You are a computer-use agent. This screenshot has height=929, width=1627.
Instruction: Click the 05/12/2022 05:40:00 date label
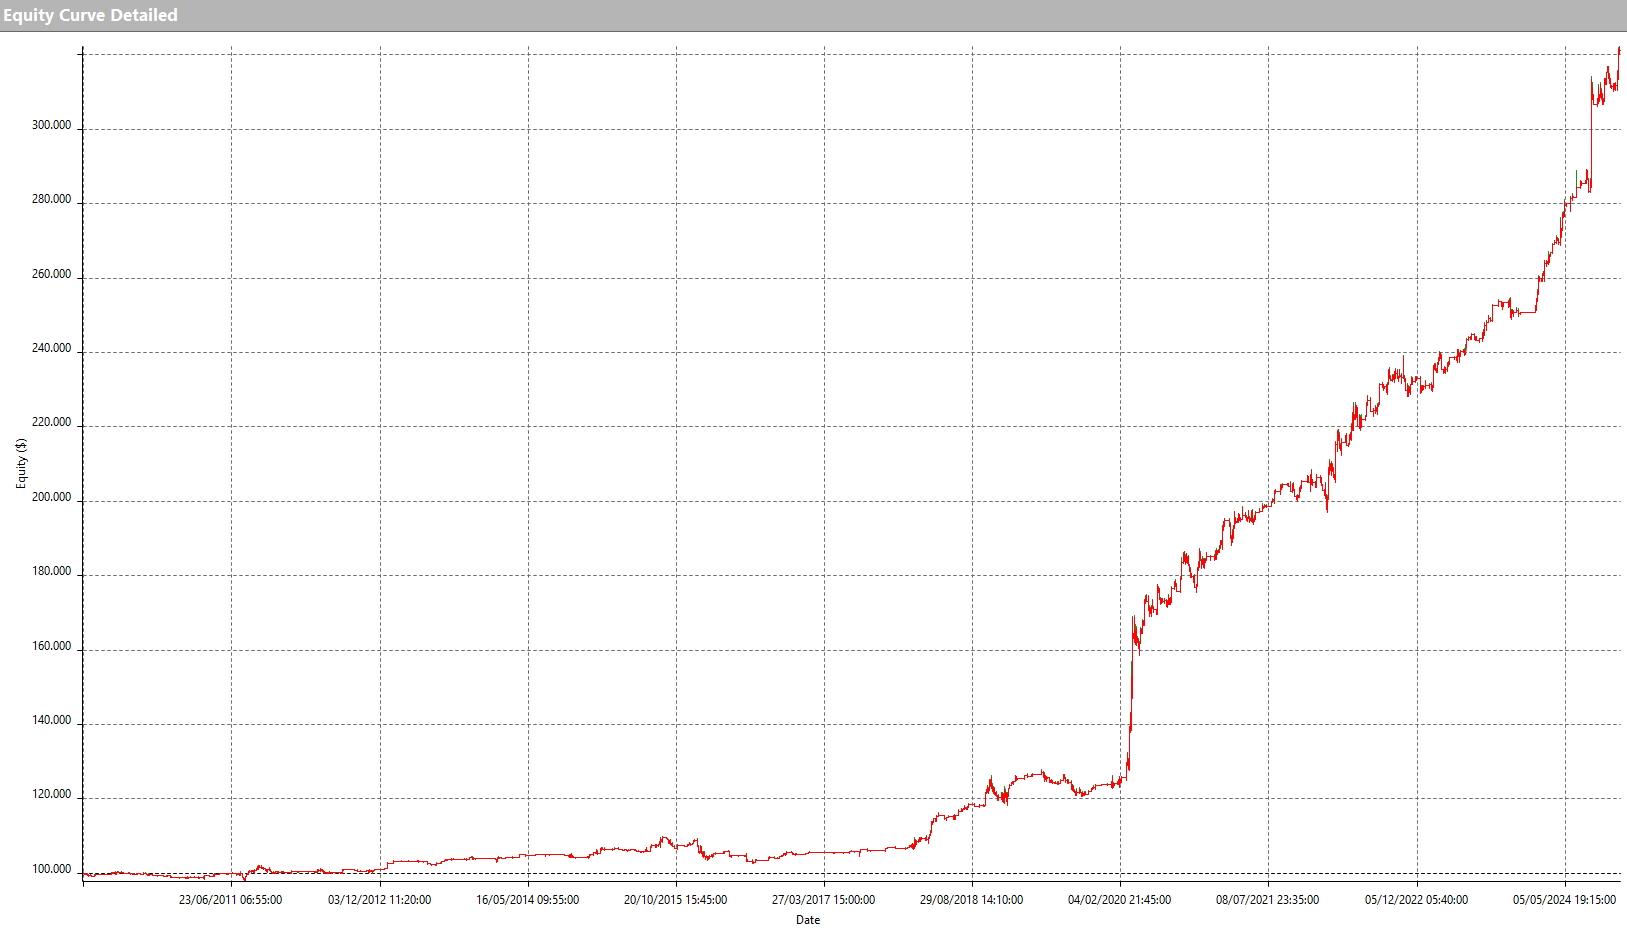1416,900
